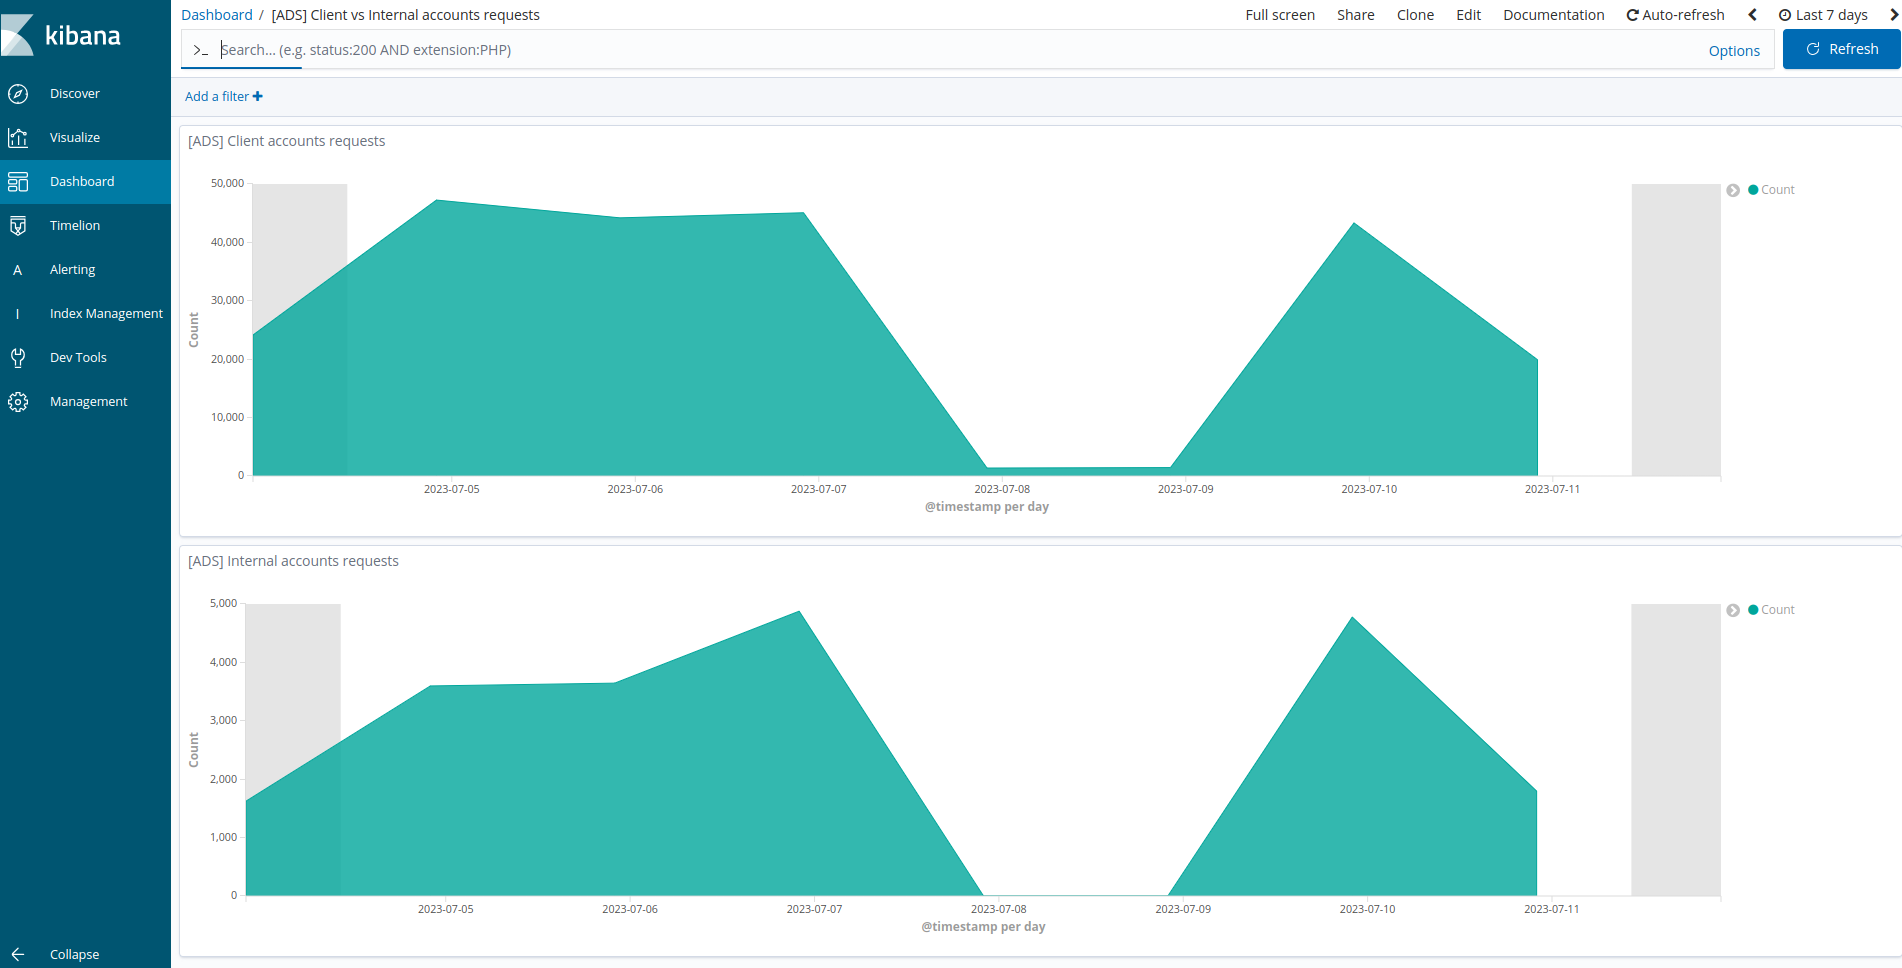The width and height of the screenshot is (1902, 968).
Task: Select Alerting in the sidebar
Action: 73,270
